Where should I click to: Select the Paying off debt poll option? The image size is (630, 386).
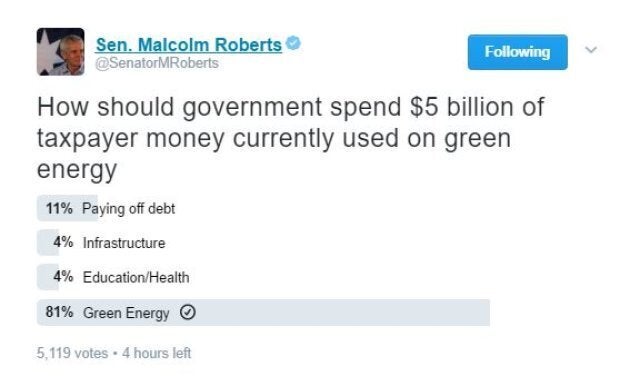(x=129, y=208)
